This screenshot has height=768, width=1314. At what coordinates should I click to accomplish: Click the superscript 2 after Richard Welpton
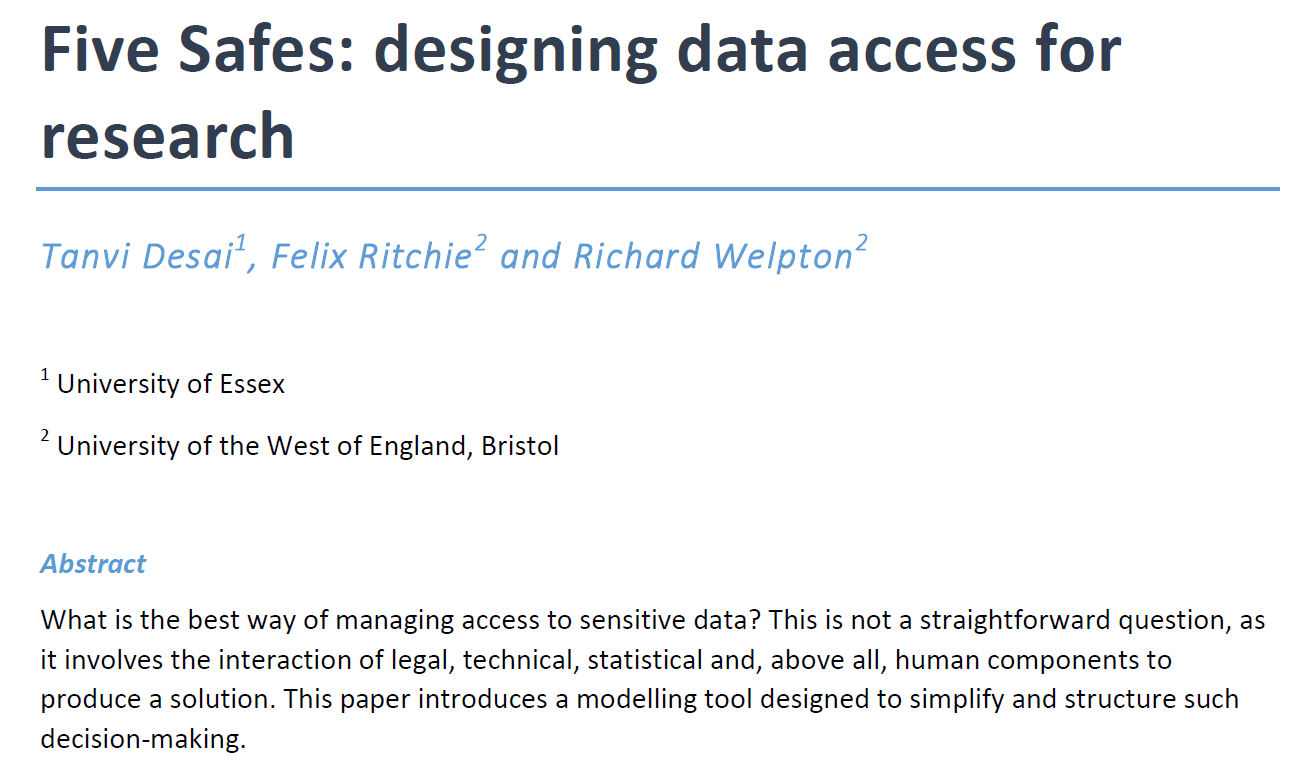click(x=861, y=243)
